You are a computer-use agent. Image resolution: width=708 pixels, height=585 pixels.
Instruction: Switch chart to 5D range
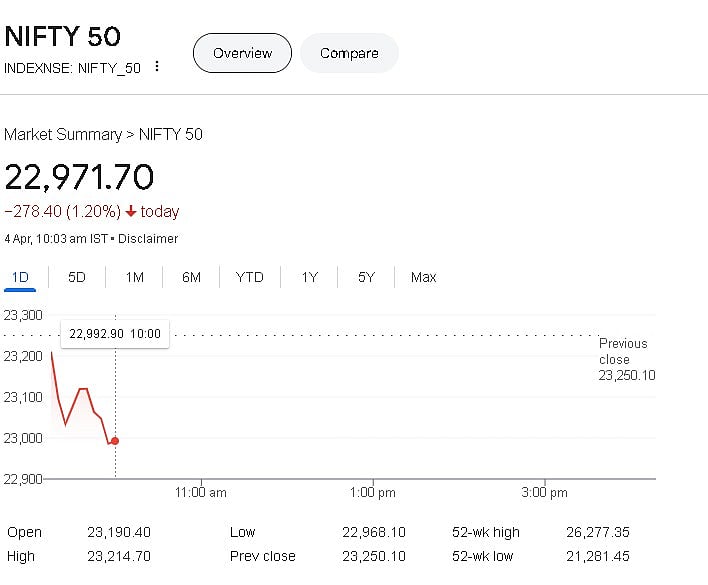point(77,277)
